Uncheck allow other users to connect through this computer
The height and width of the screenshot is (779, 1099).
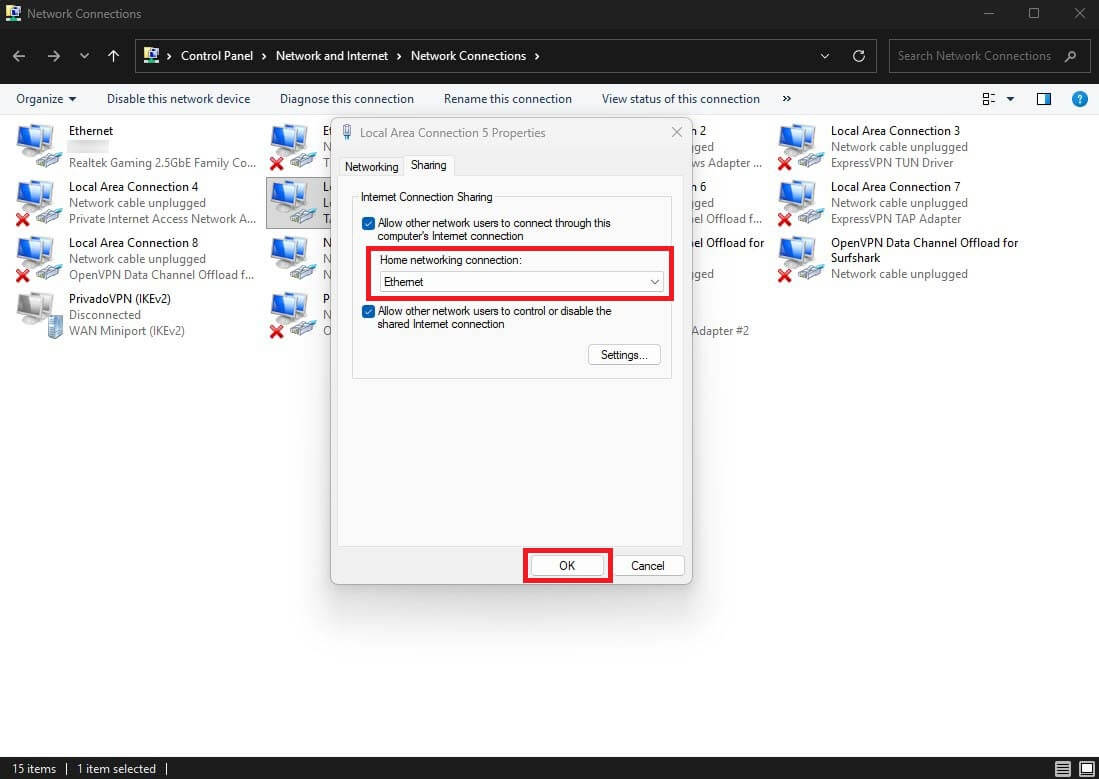coord(369,223)
